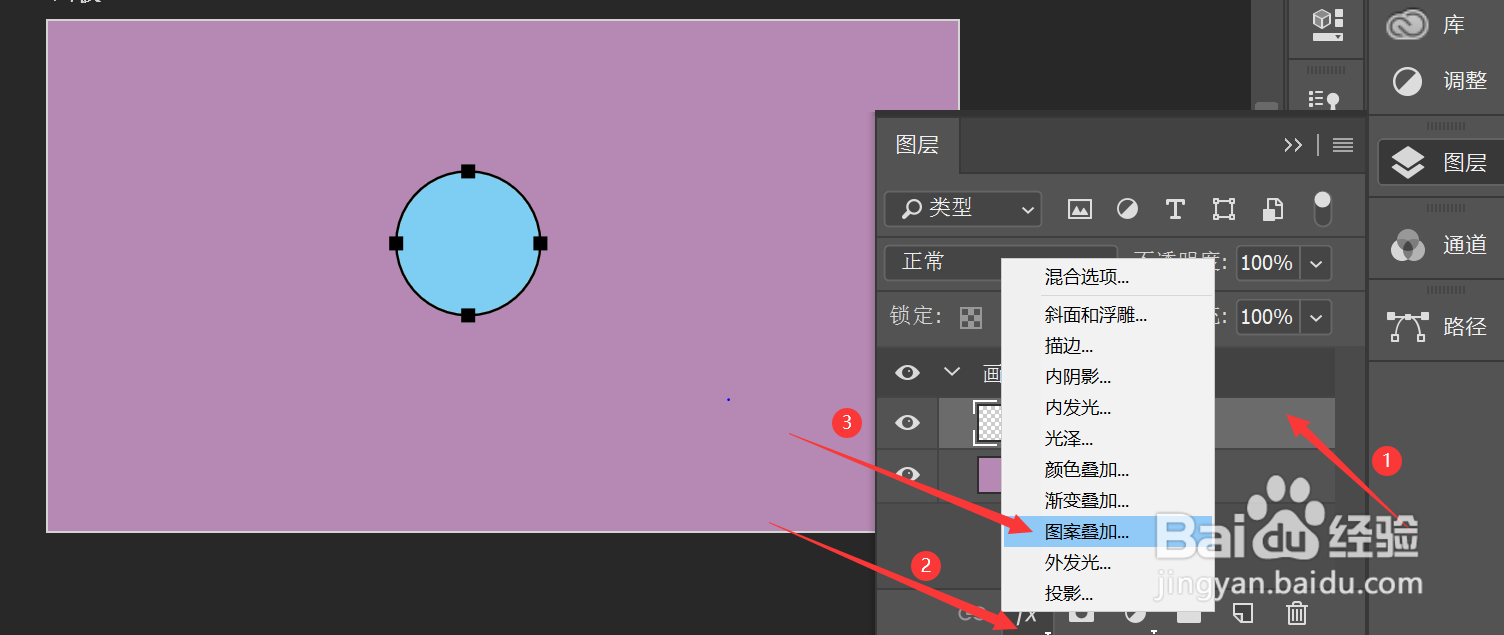Click the right anchor point of the circle

pos(540,243)
